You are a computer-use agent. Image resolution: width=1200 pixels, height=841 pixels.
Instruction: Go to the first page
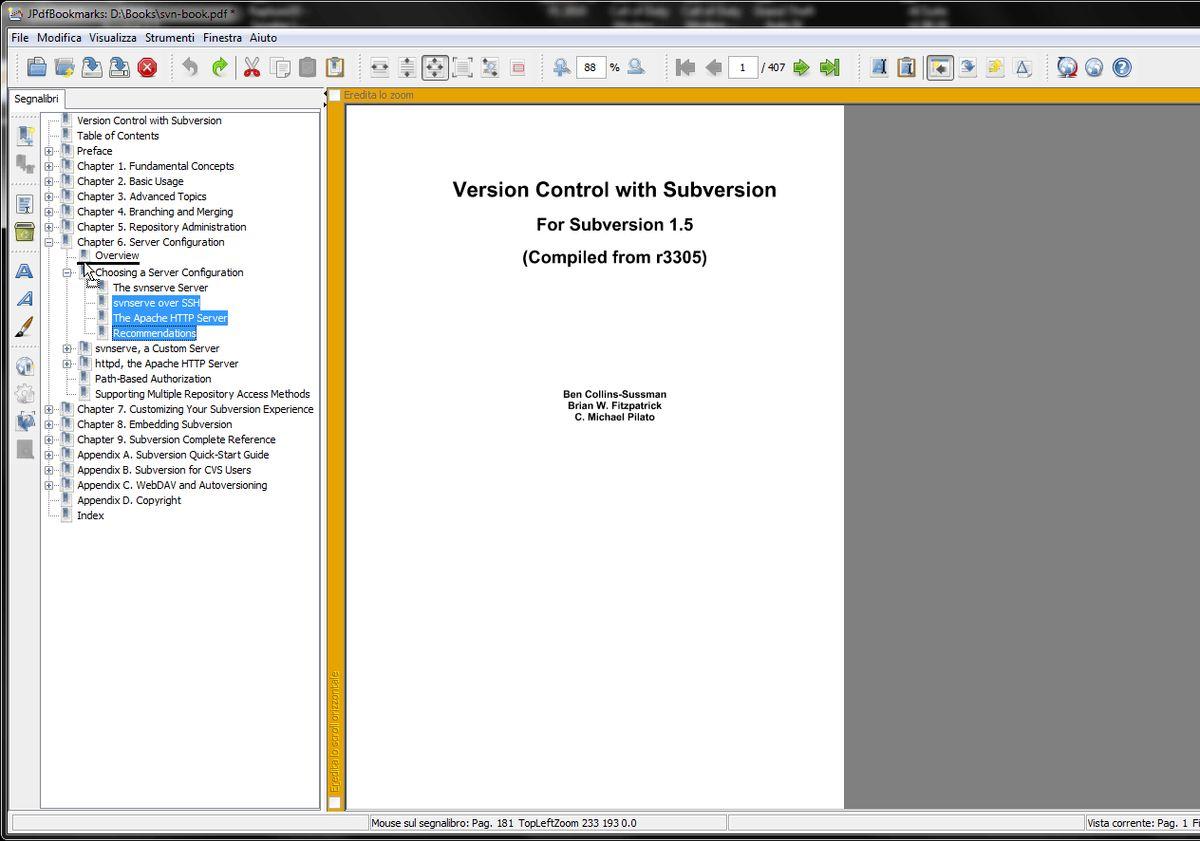coord(685,67)
